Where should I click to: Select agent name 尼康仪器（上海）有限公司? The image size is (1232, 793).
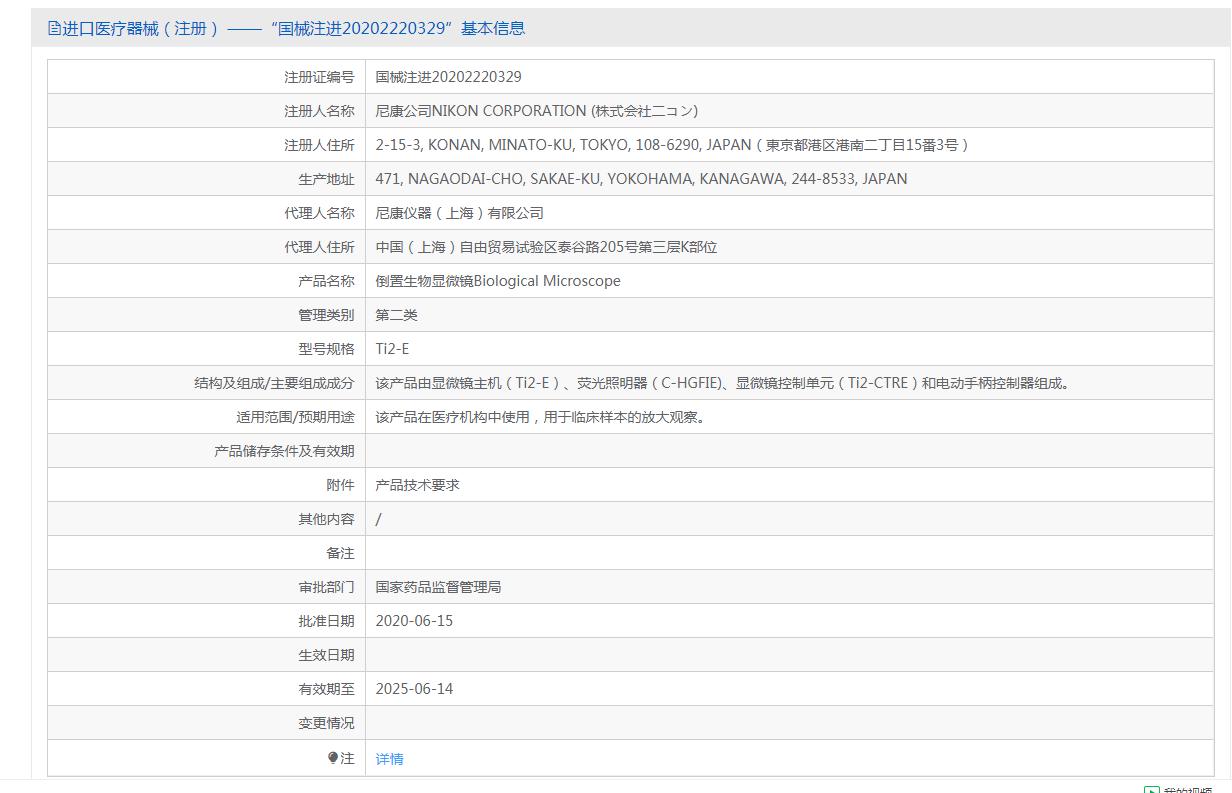pos(460,213)
